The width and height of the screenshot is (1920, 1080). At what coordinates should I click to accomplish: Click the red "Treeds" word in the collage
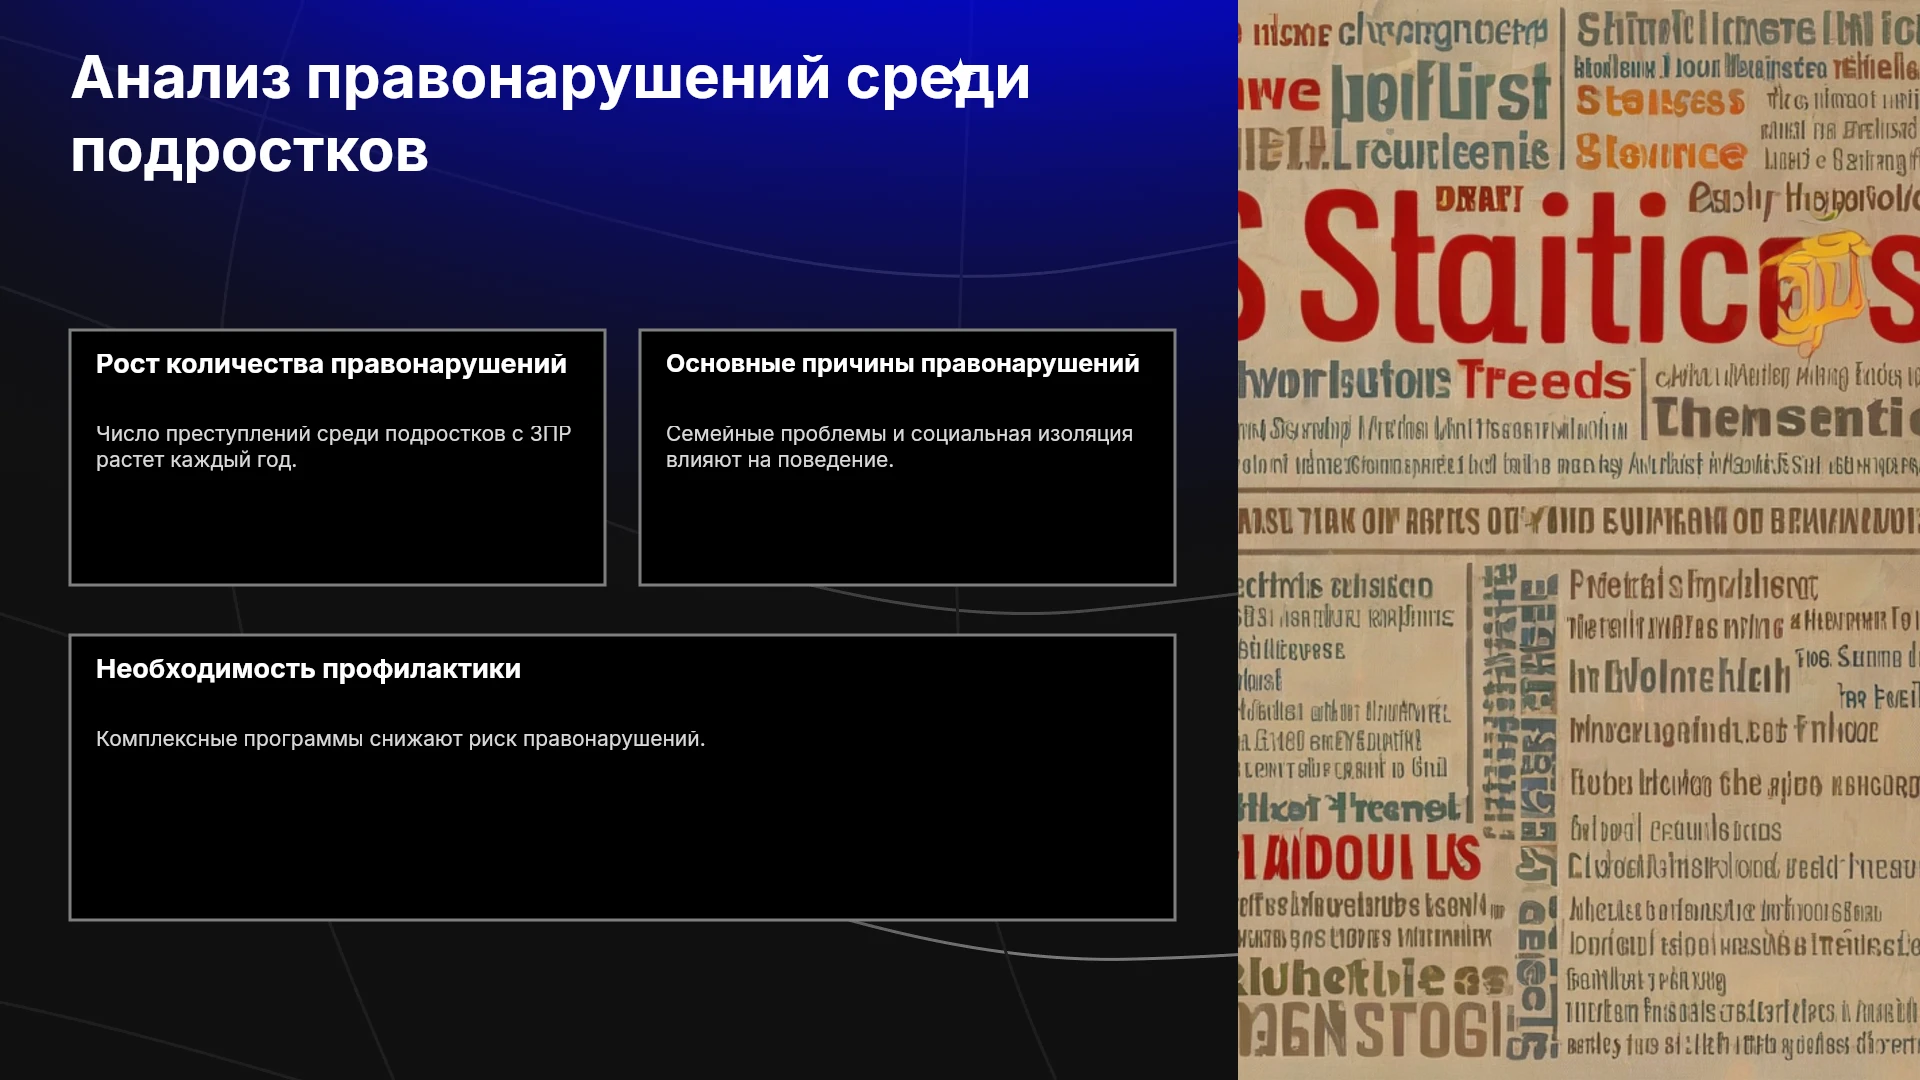click(x=1544, y=382)
